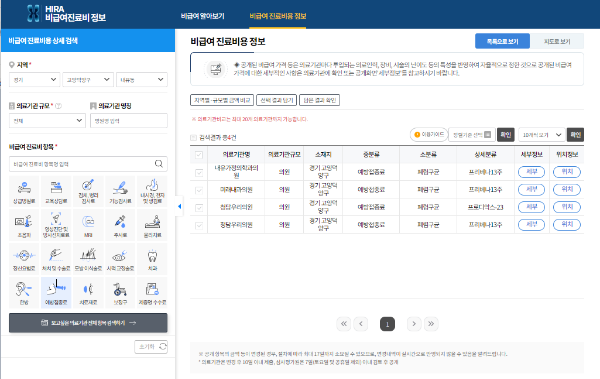
Task: Select the 초음파 ultrasound icon
Action: click(24, 225)
